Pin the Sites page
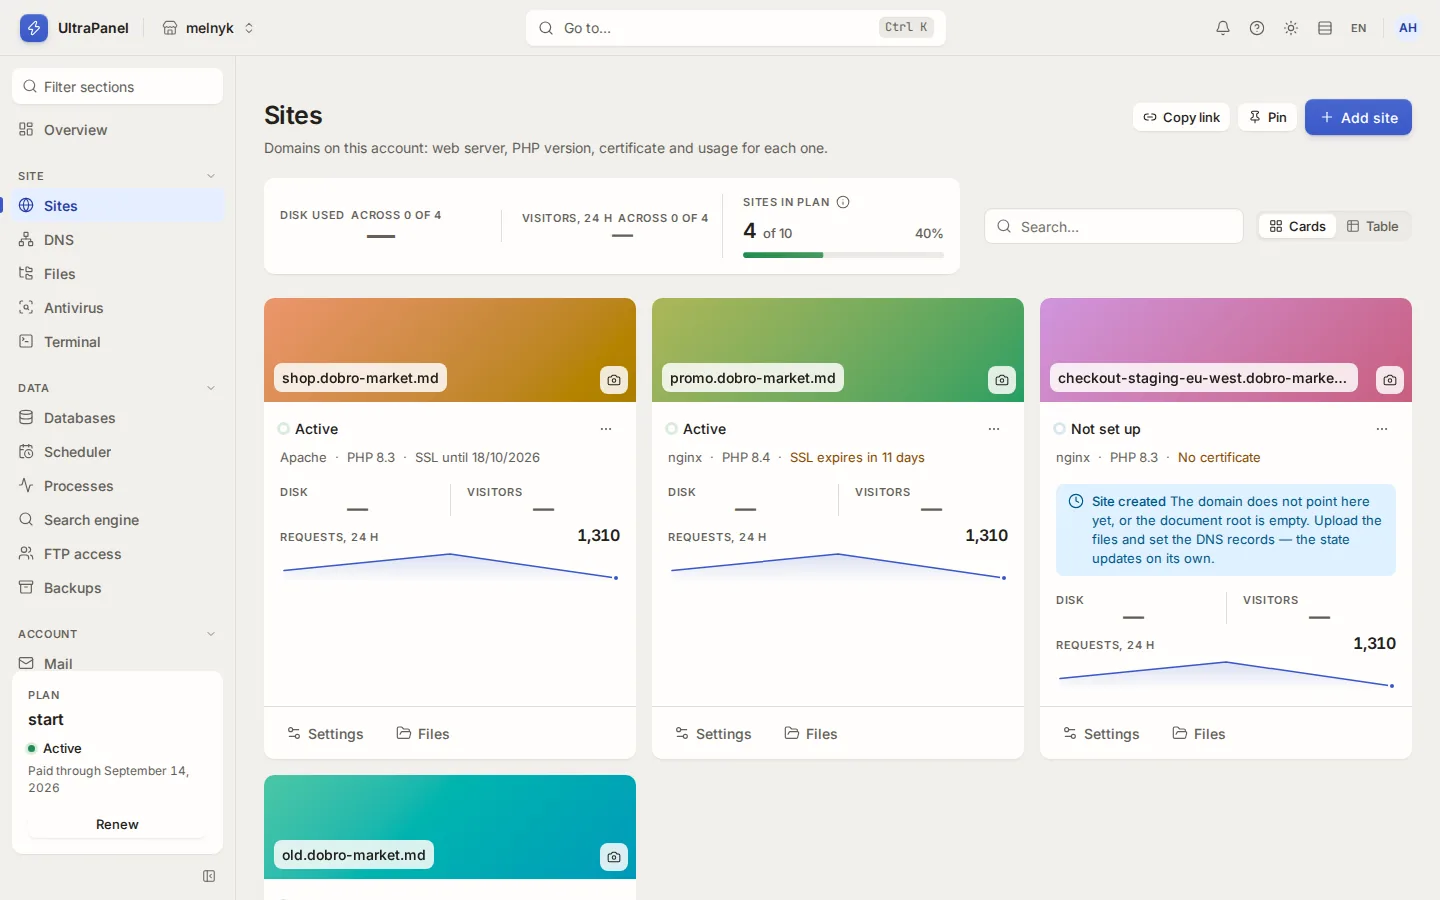 [1268, 117]
